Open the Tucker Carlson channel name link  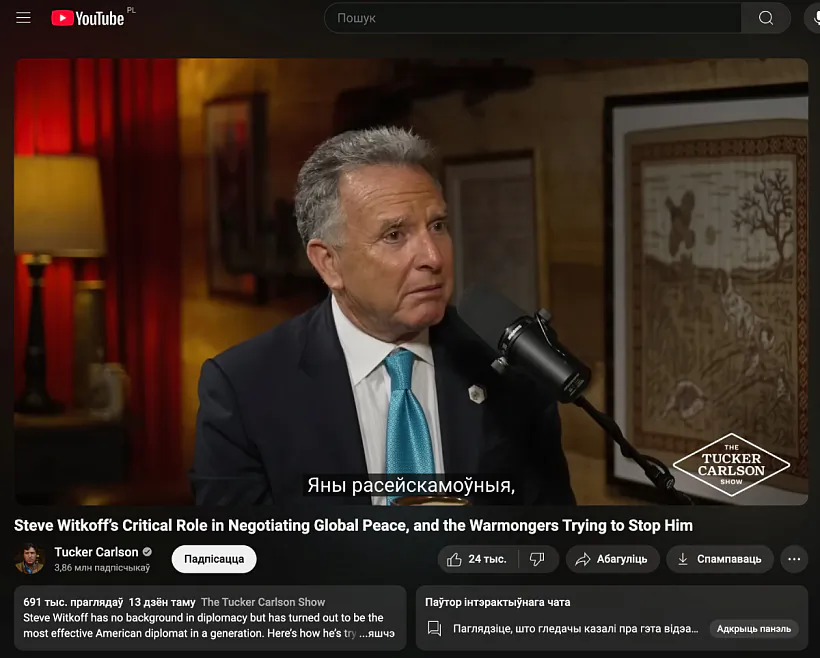tap(96, 552)
